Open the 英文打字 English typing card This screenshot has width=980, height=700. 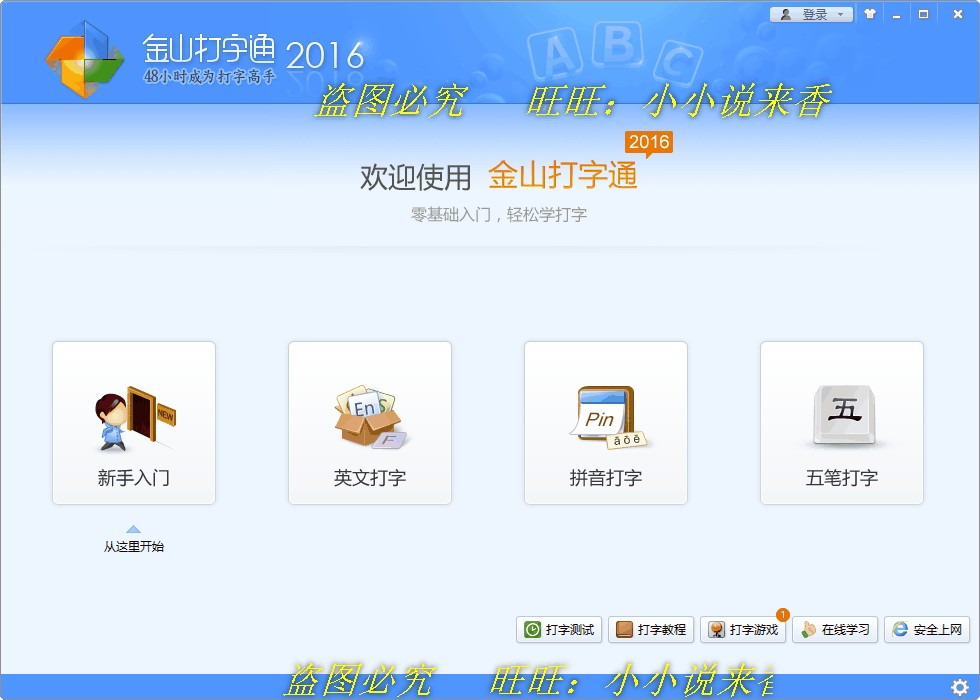pos(370,422)
